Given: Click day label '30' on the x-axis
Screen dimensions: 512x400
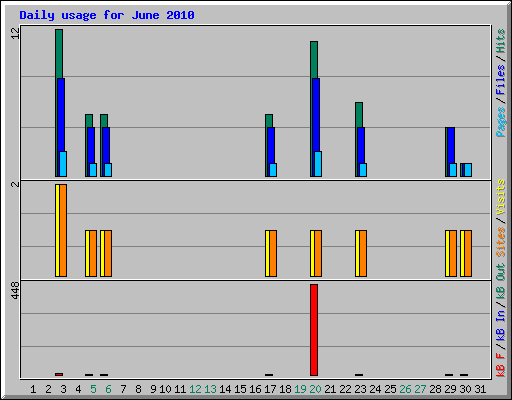Looking at the screenshot, I should (x=465, y=389).
